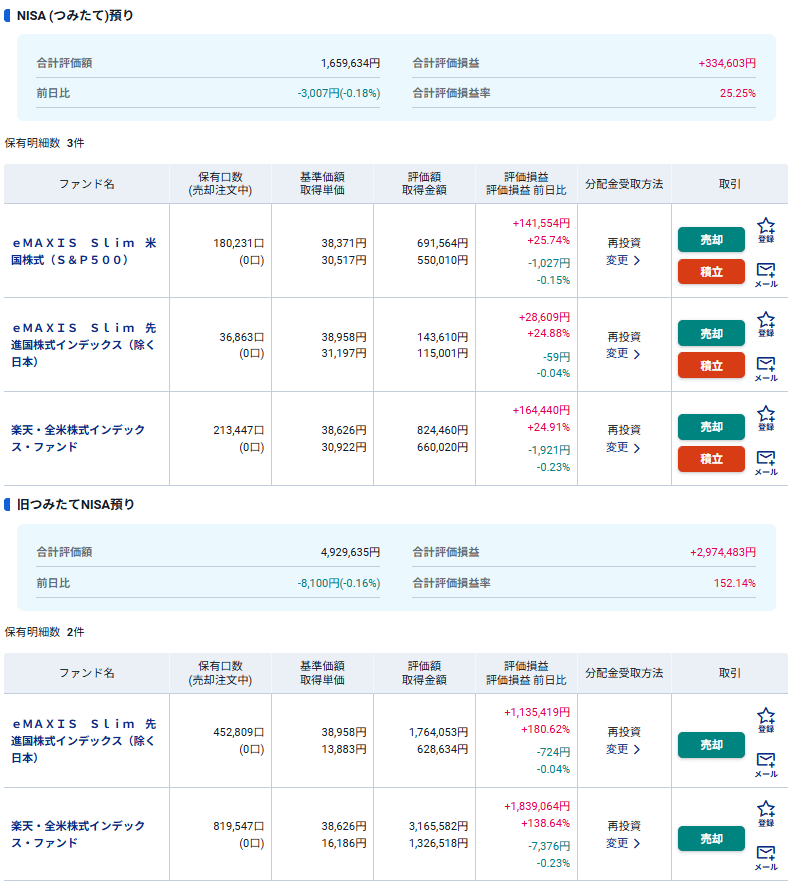Open eMAXIS Slim 米国株式 (S&P500) fund name link

(x=84, y=251)
